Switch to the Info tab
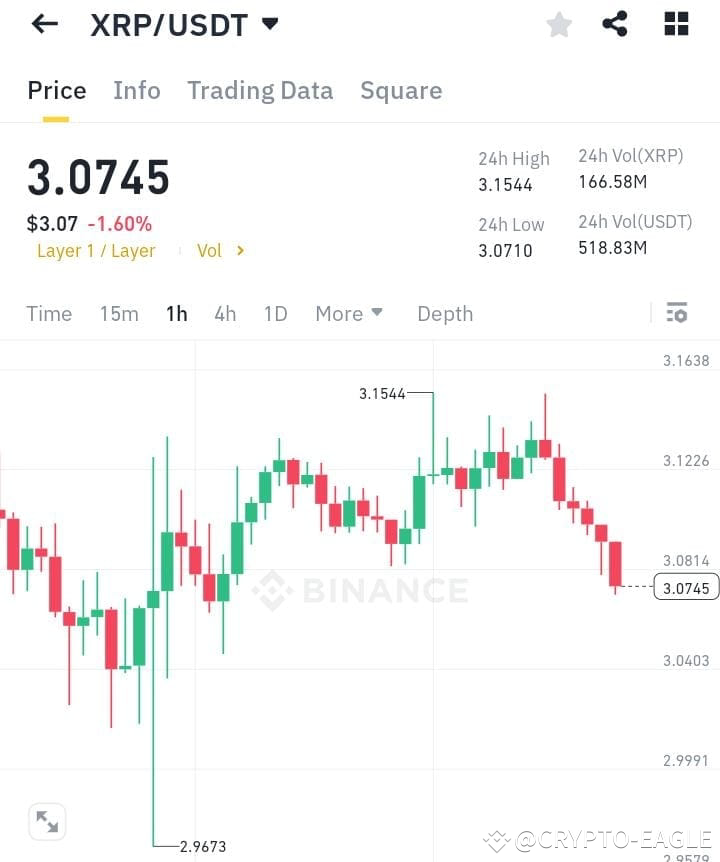Image resolution: width=720 pixels, height=862 pixels. click(x=137, y=90)
